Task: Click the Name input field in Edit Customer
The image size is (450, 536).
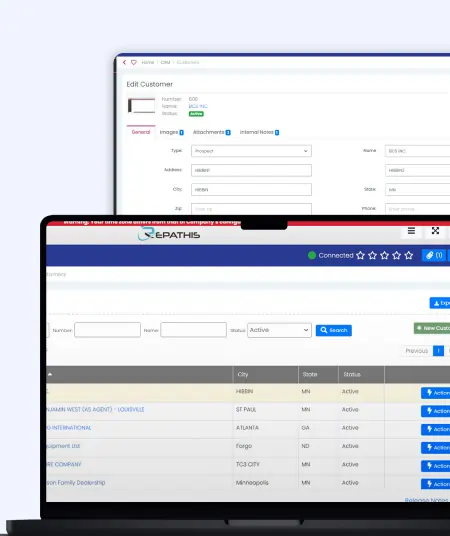Action: pos(418,151)
